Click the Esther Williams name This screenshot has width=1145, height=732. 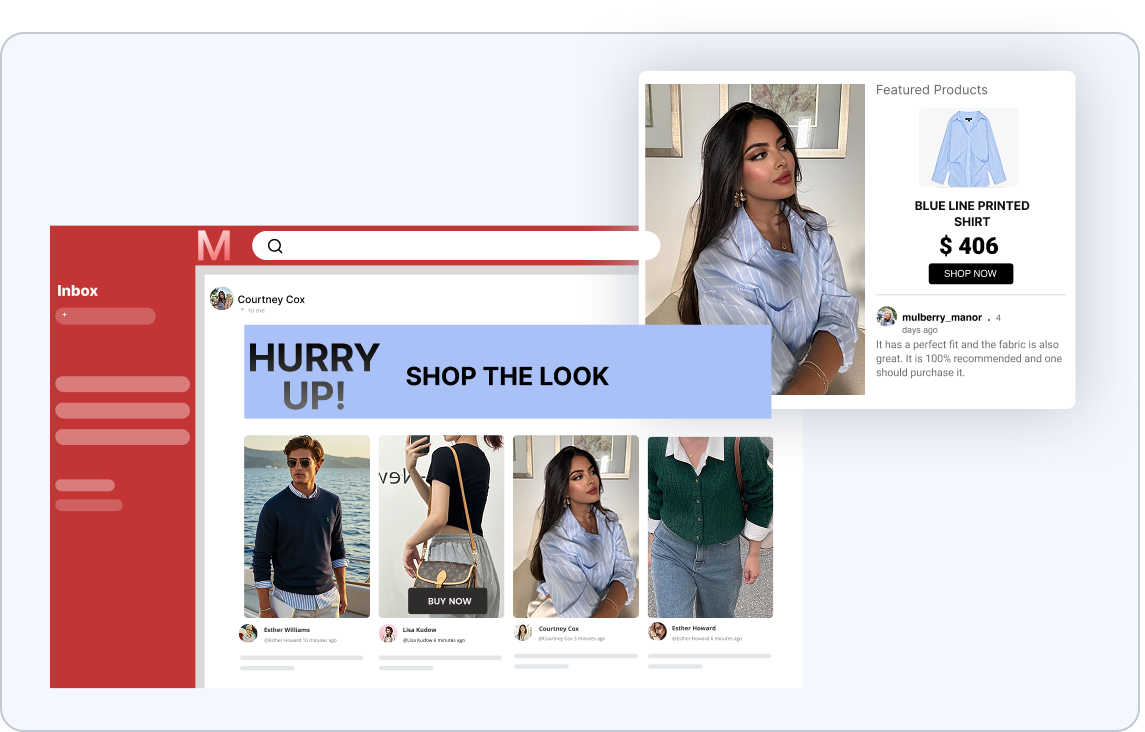[286, 630]
